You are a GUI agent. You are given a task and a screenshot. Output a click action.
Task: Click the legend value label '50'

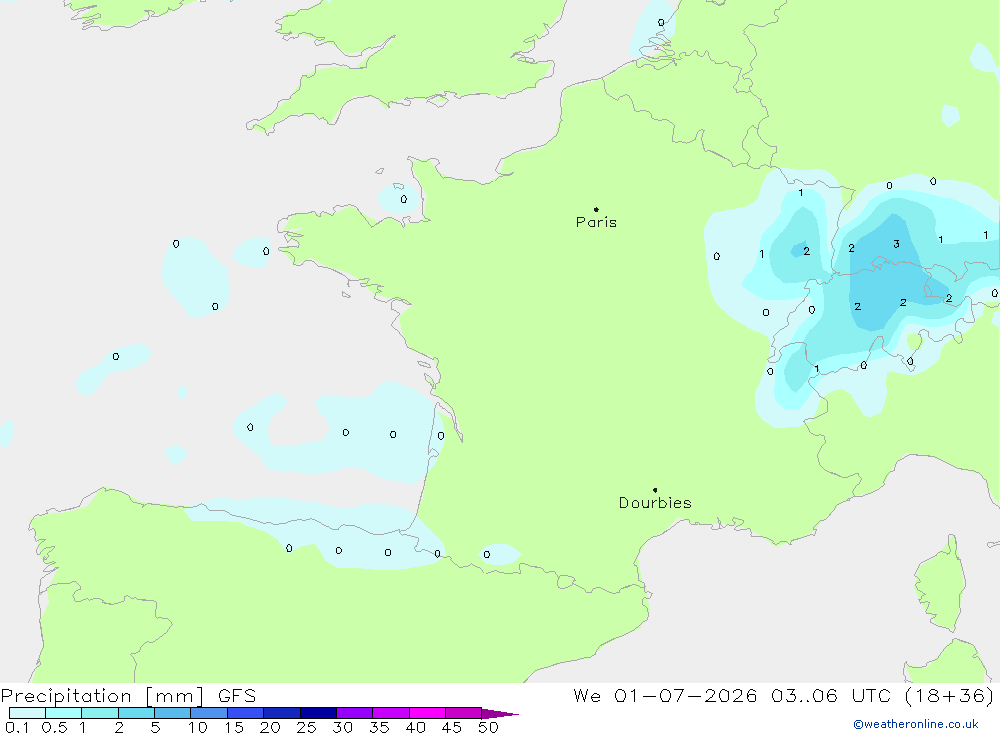point(488,727)
